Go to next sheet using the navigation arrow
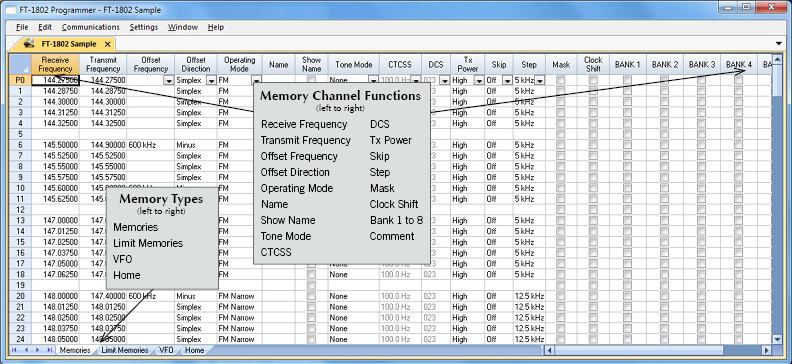Image resolution: width=792 pixels, height=364 pixels. [x=38, y=350]
